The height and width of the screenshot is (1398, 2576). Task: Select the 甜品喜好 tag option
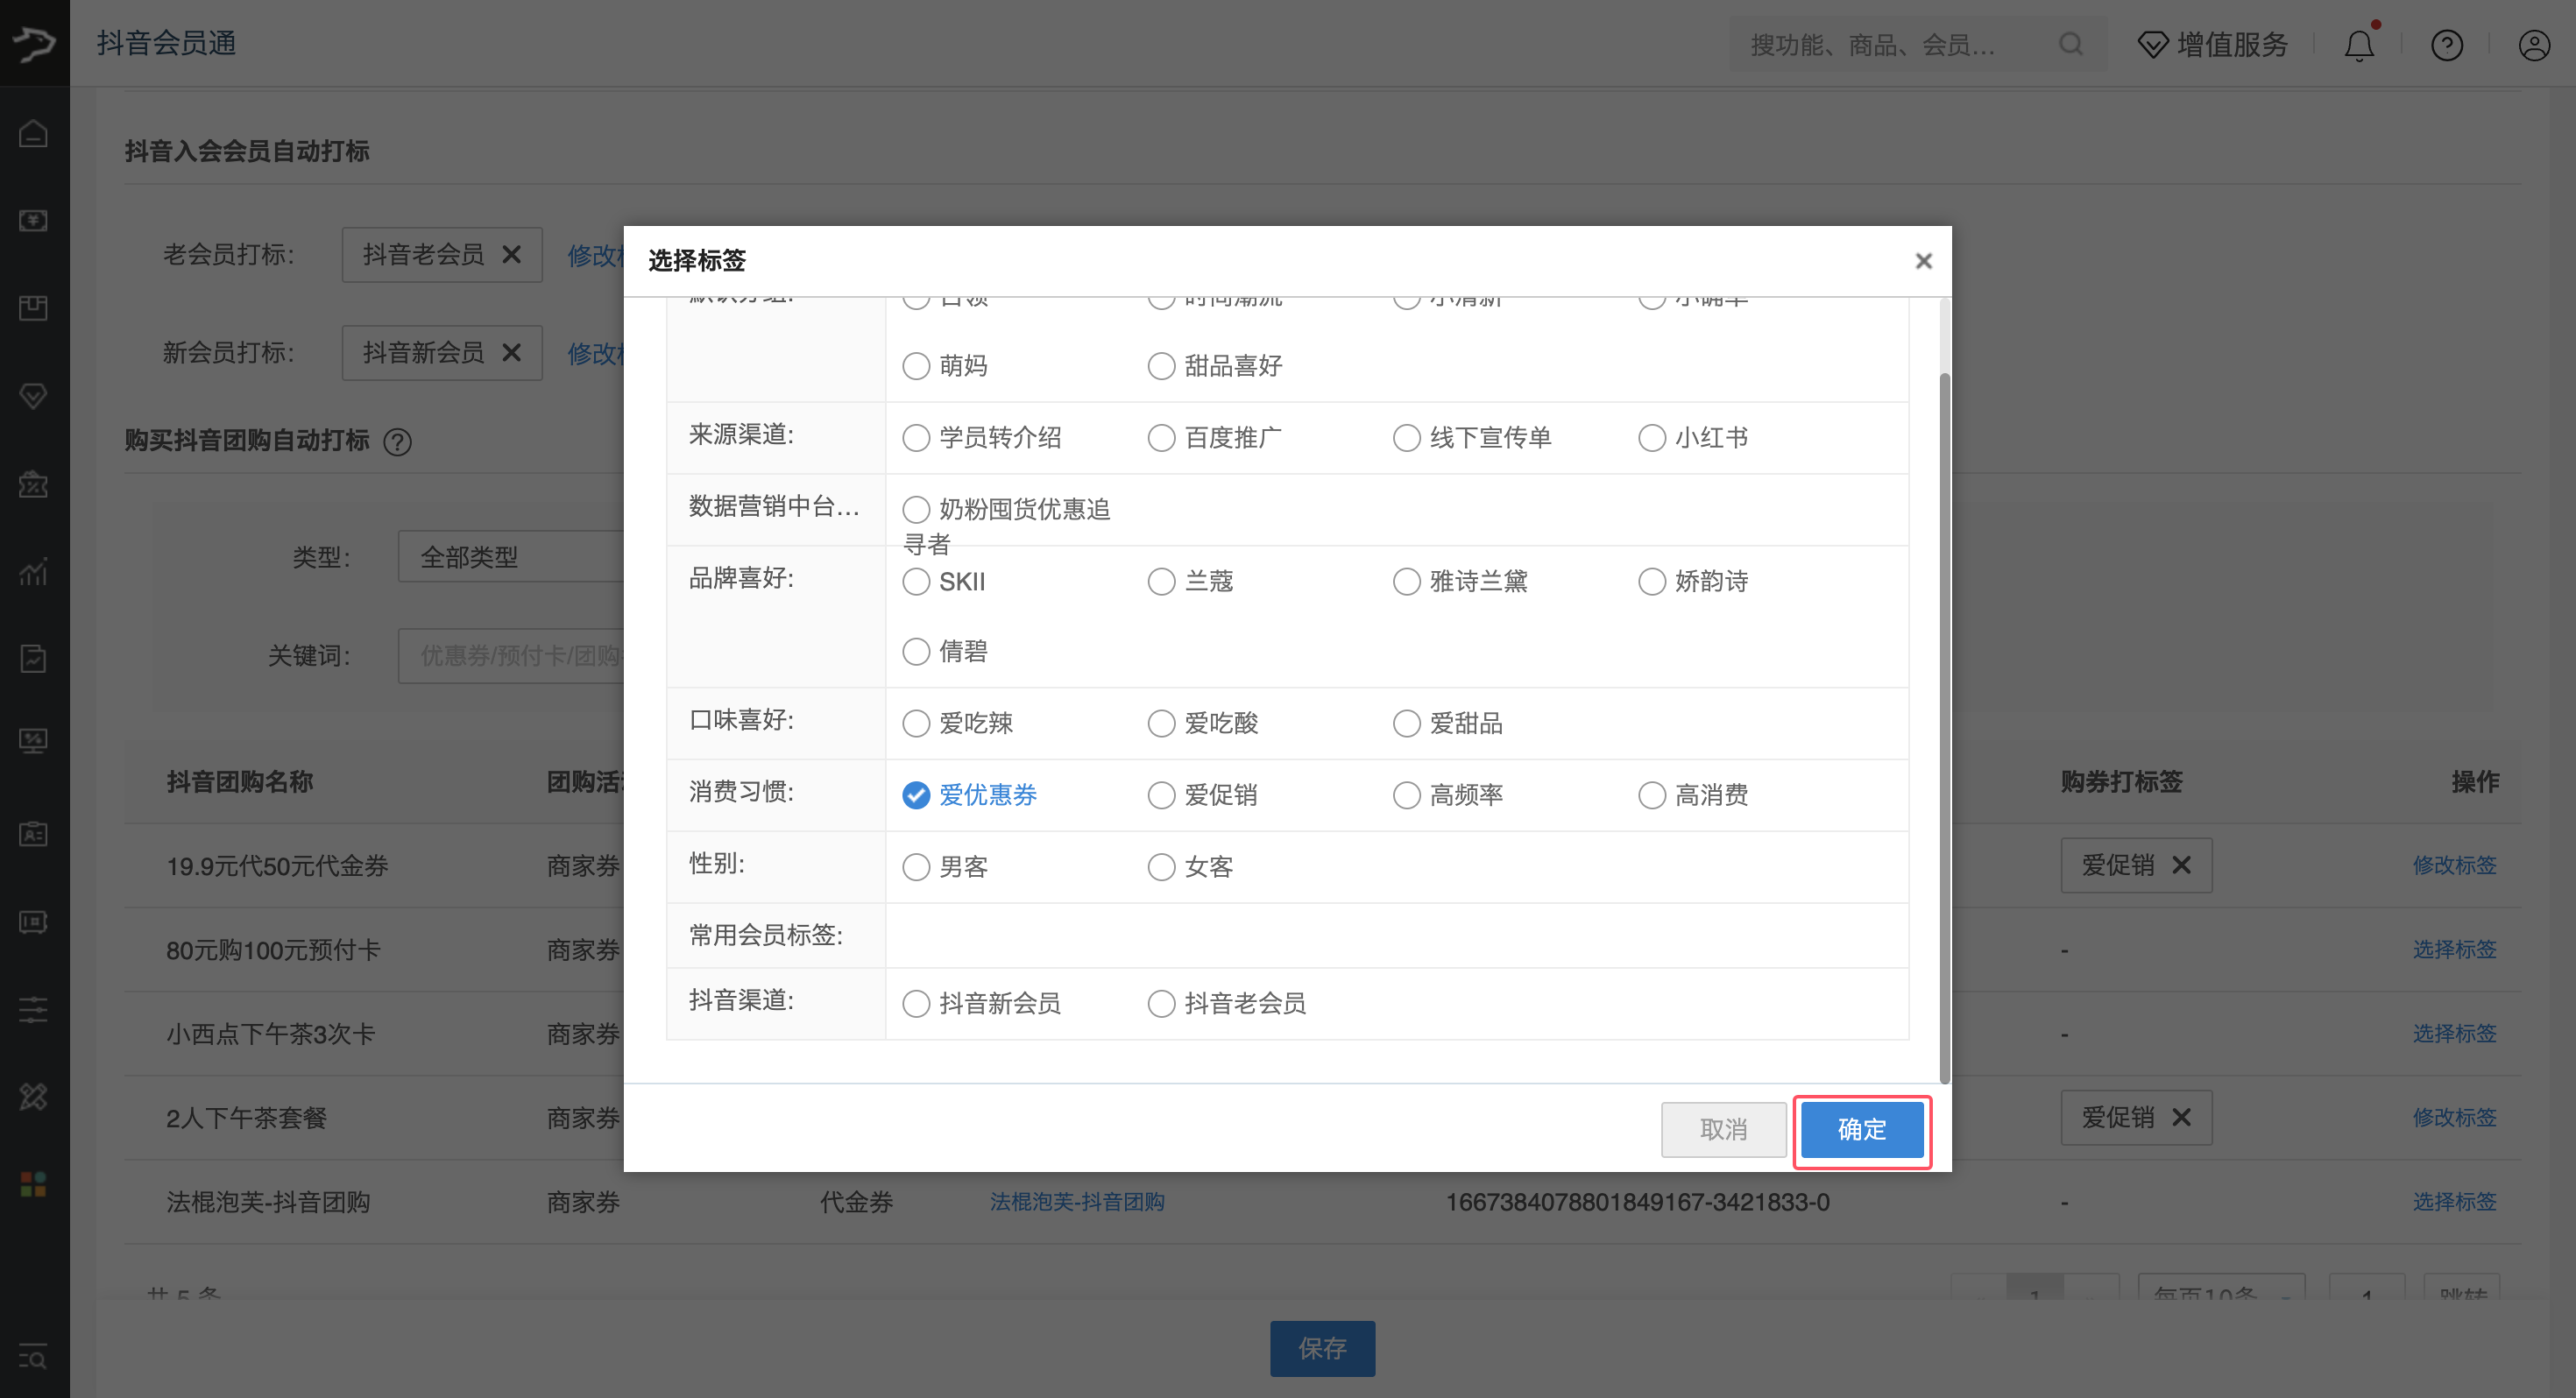(1215, 366)
